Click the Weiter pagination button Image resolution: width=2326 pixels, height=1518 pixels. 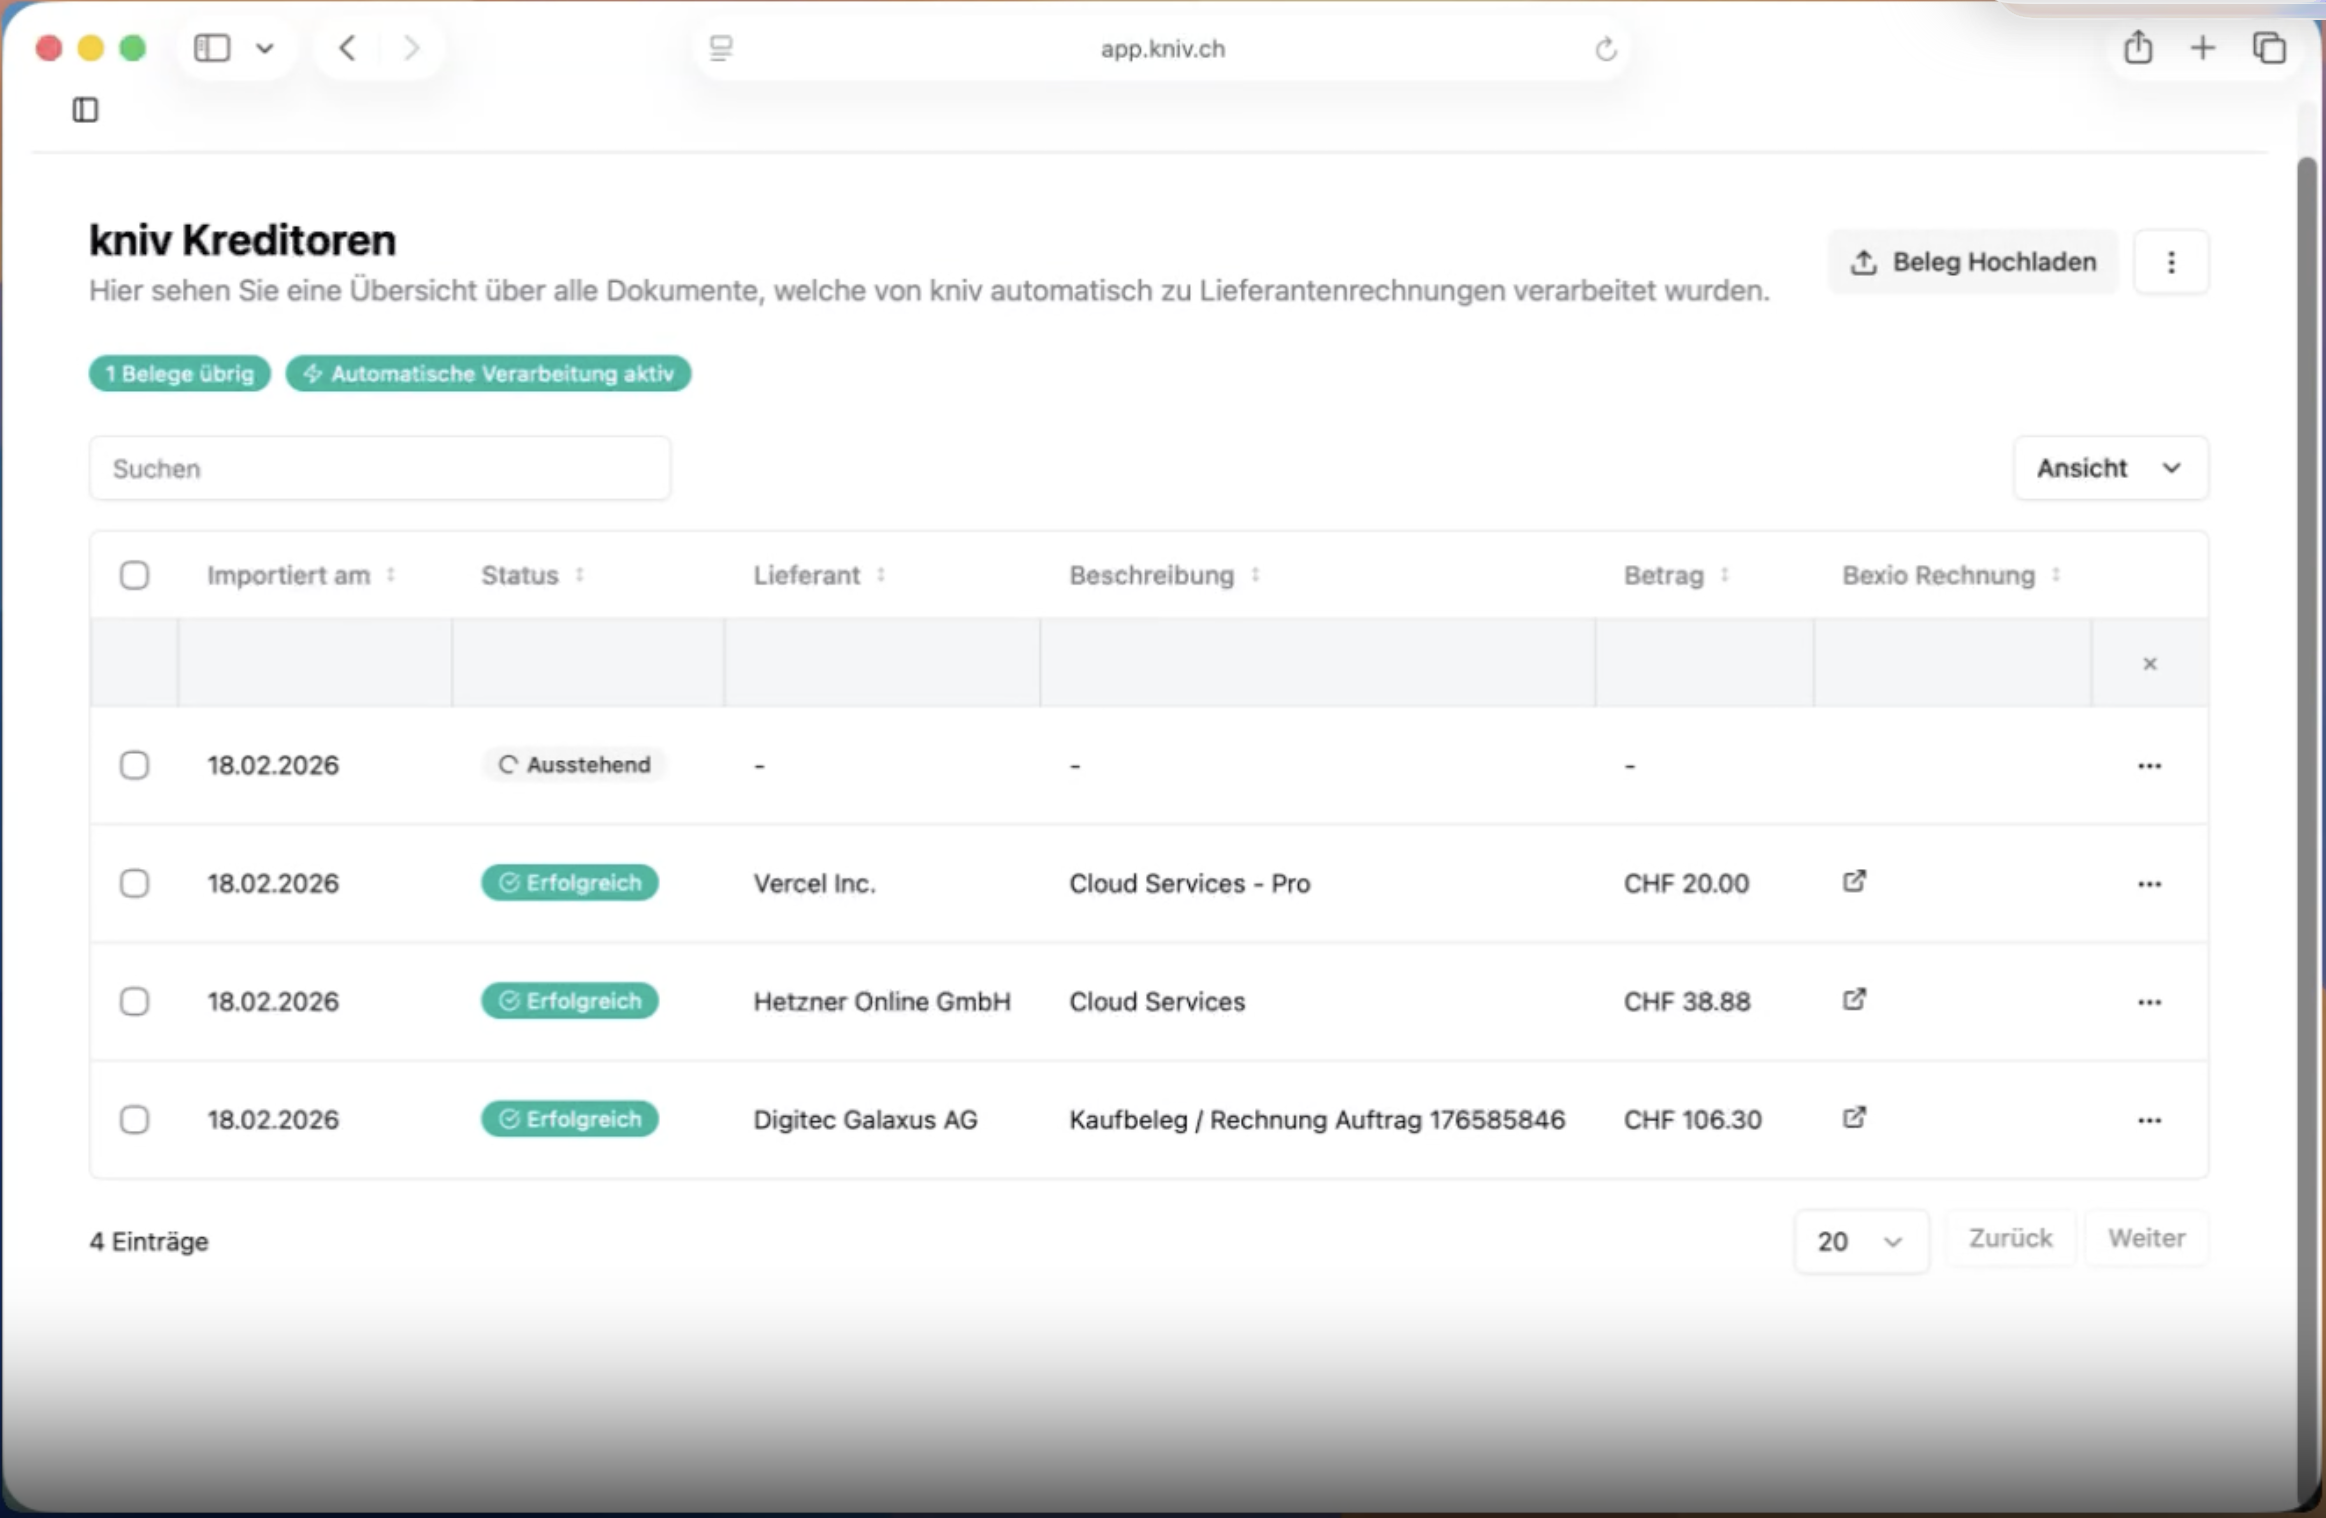pyautogui.click(x=2146, y=1238)
